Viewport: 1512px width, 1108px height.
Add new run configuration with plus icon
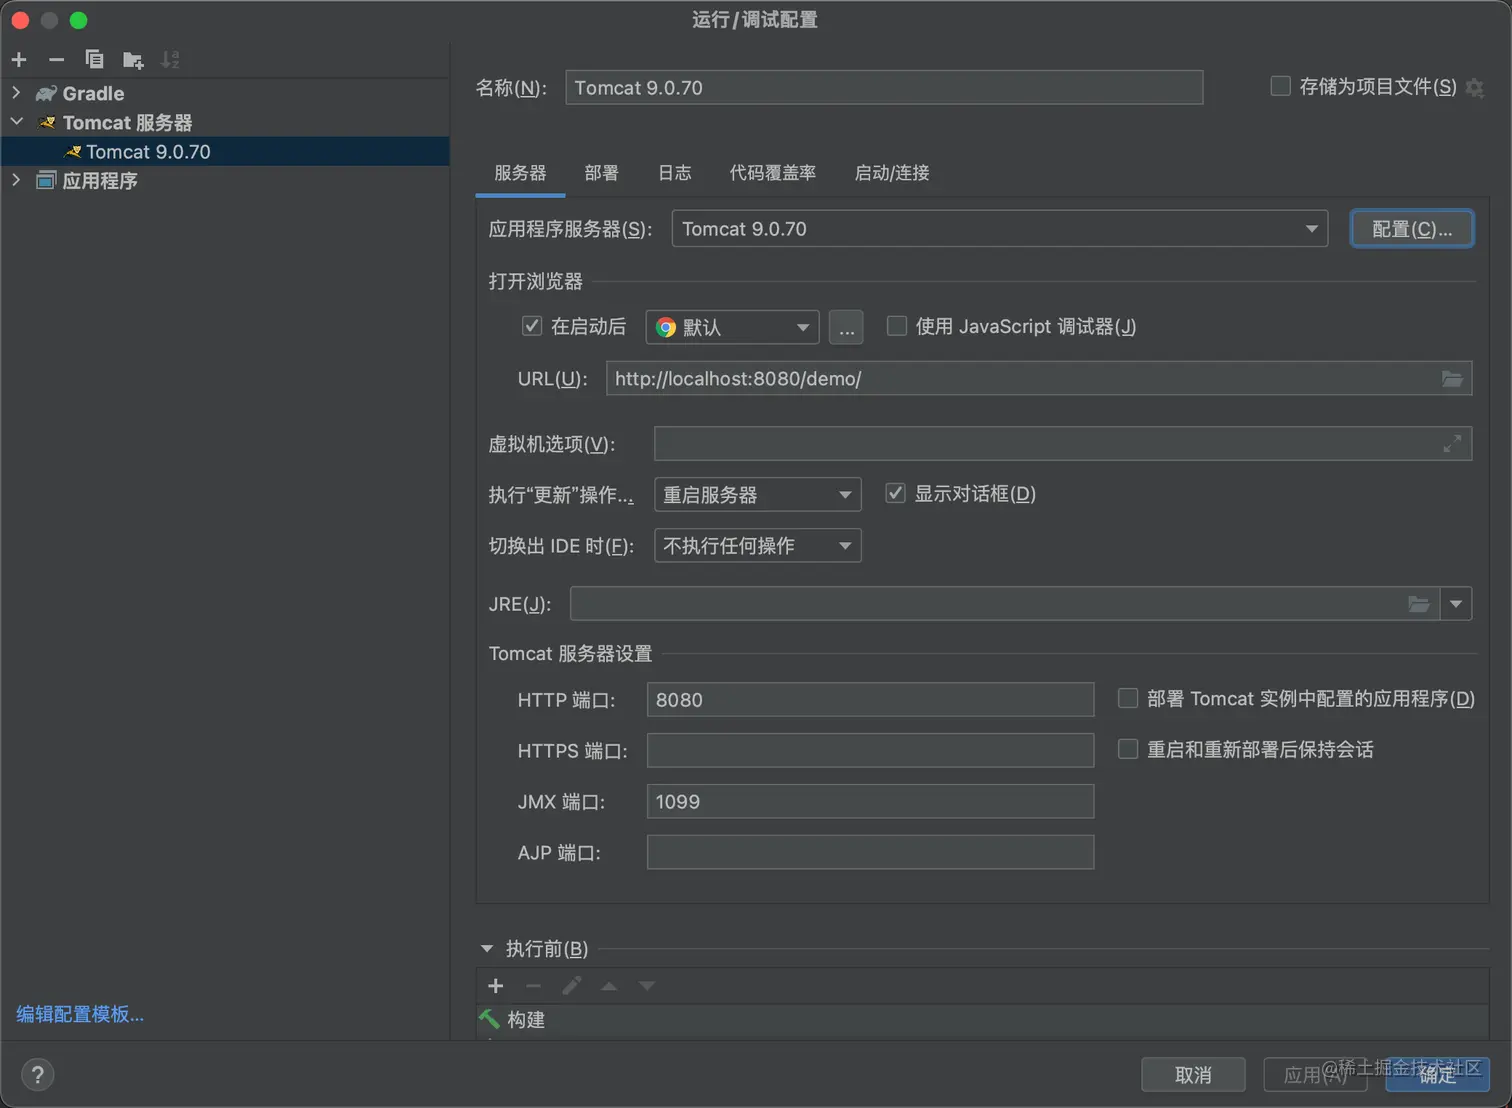pyautogui.click(x=19, y=60)
